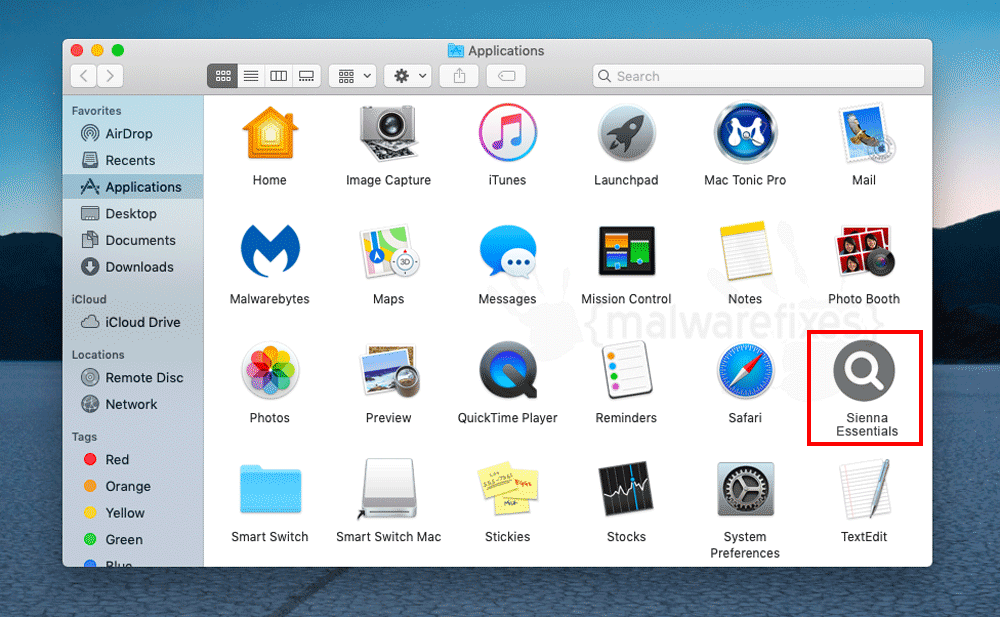Select the Messages speech bubble icon
This screenshot has height=617, width=1000.
pos(508,251)
